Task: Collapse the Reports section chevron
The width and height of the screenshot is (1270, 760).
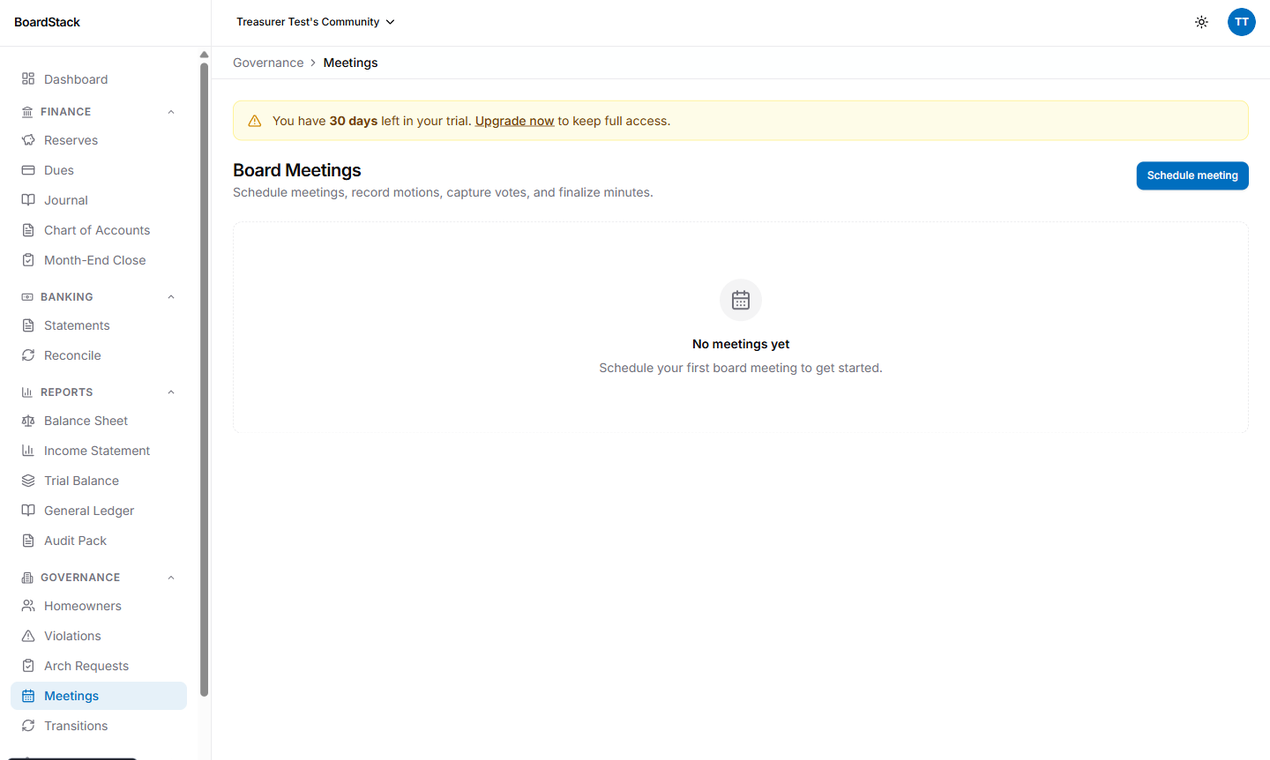Action: [x=171, y=393]
